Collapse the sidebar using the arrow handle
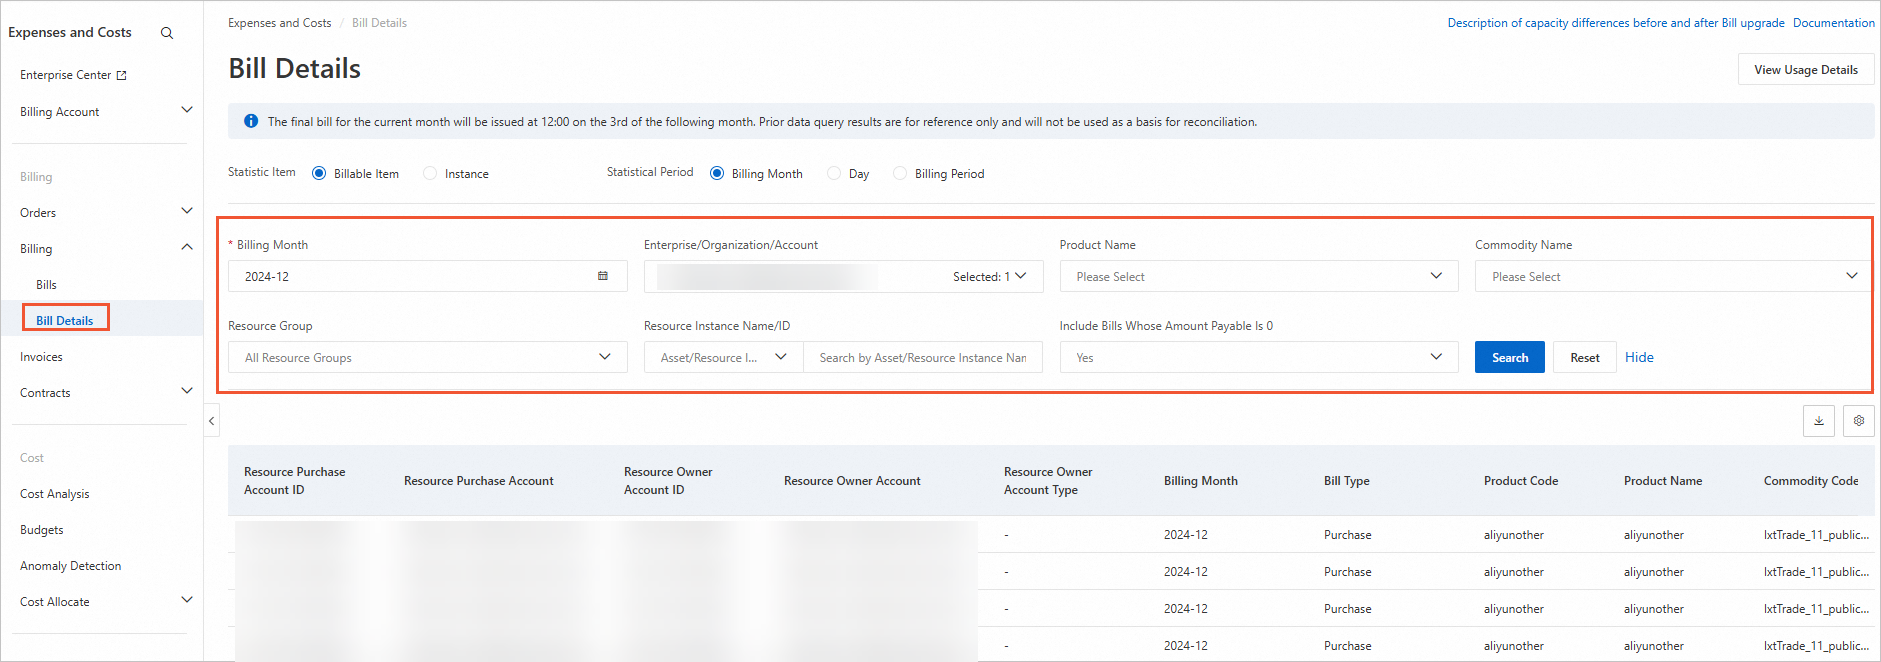Screen dimensions: 1881x662 click(211, 421)
